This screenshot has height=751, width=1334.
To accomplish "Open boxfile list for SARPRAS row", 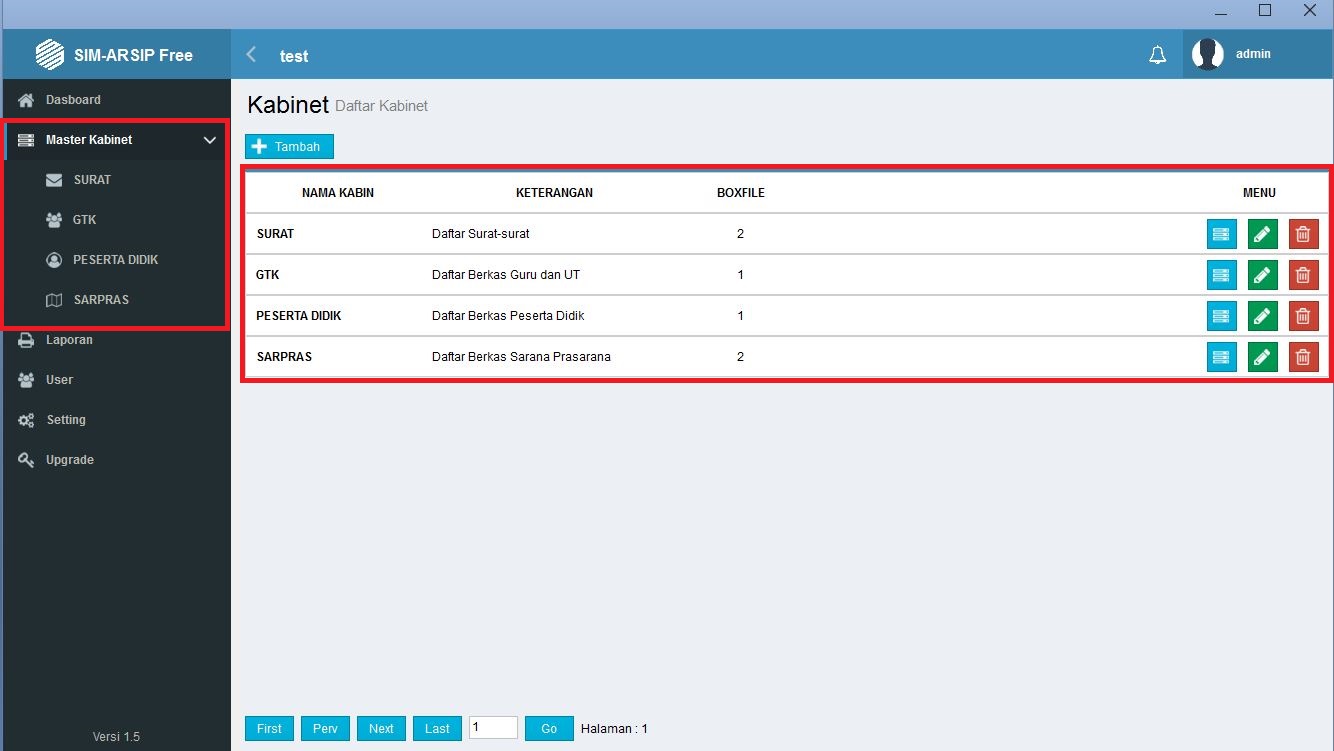I will pyautogui.click(x=1221, y=357).
